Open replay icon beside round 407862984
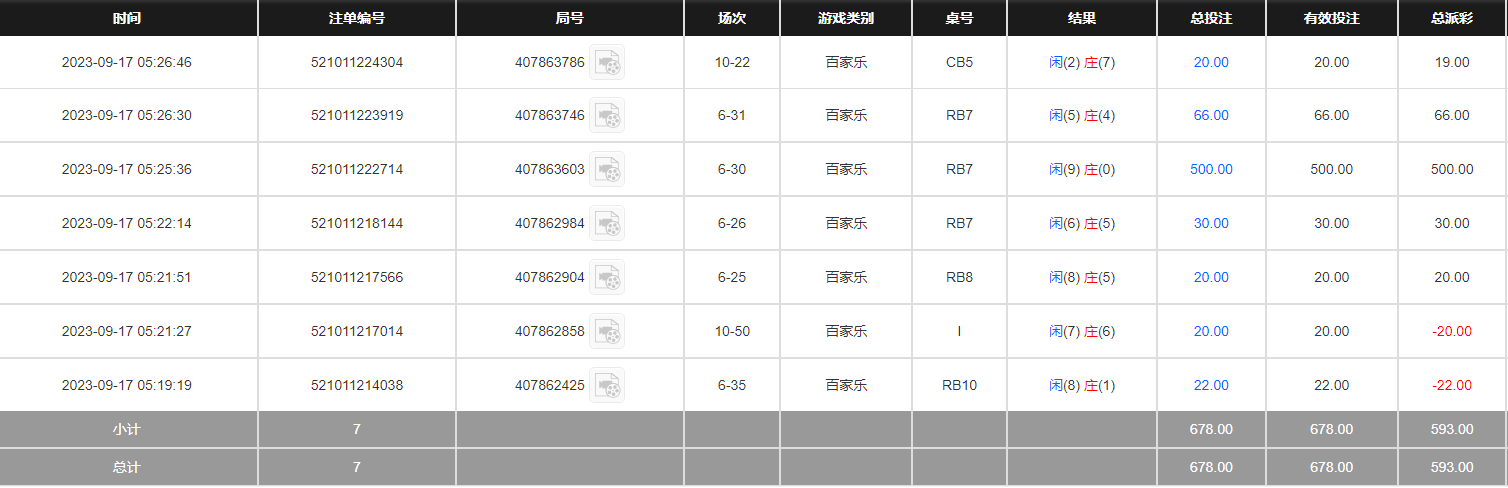The width and height of the screenshot is (1508, 488). click(607, 223)
